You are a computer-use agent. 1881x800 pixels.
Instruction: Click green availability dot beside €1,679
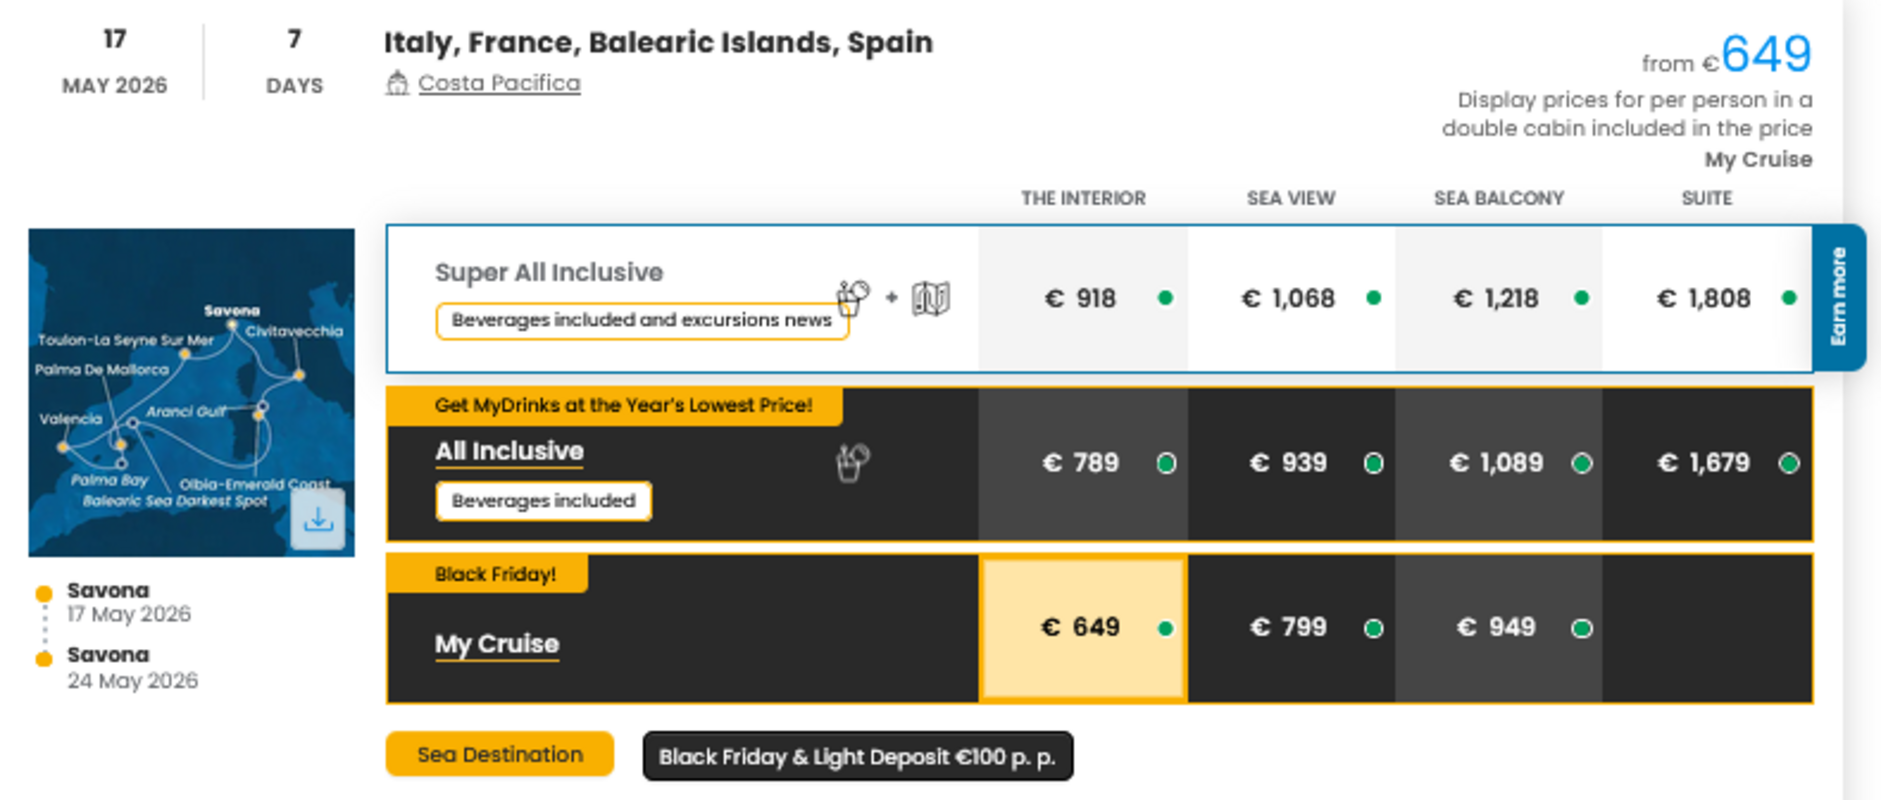point(1789,463)
